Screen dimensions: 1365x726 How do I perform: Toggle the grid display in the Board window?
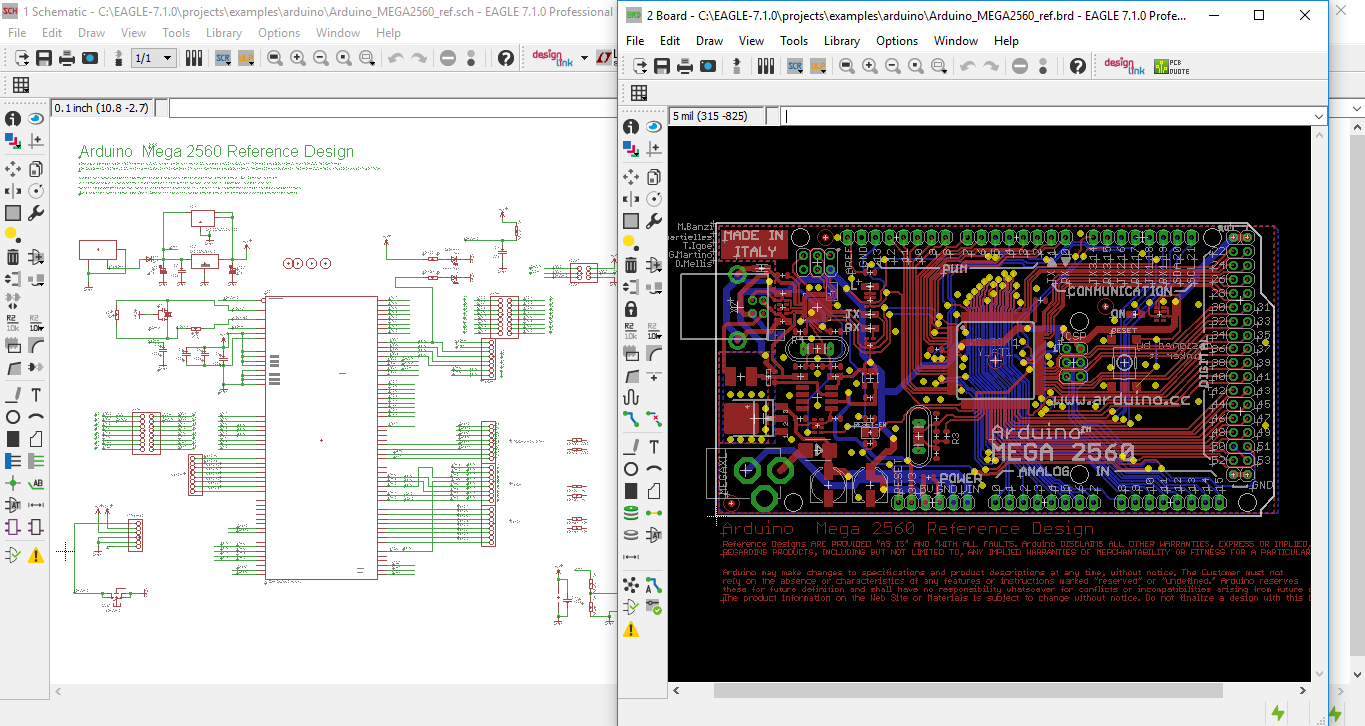pos(639,93)
